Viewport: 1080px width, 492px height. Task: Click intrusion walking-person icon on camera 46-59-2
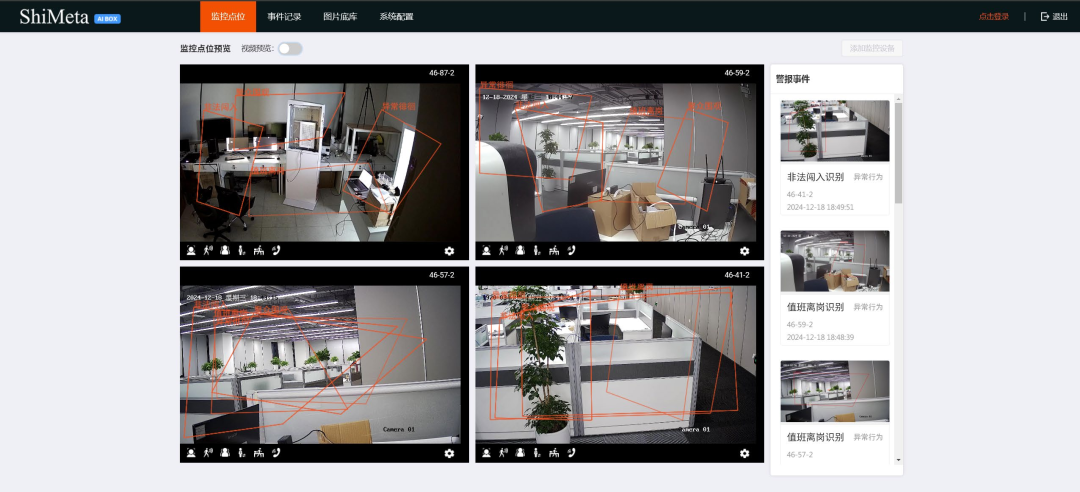click(503, 251)
